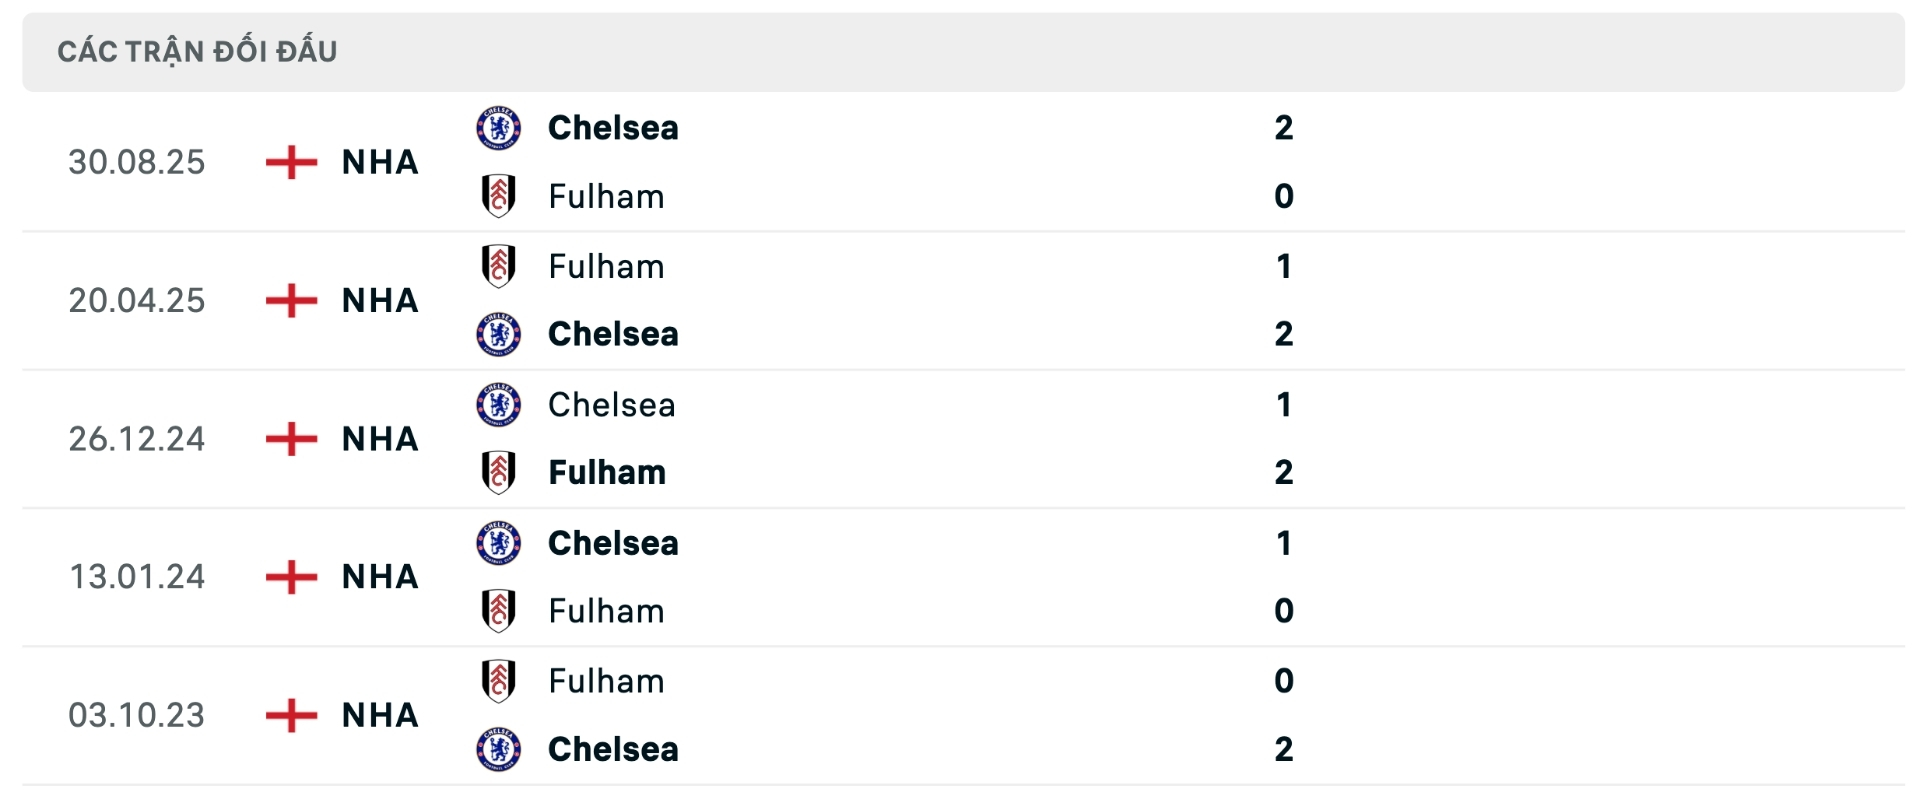
Task: Click the score 2 for Fulham on 26.12.24
Action: pyautogui.click(x=1286, y=472)
